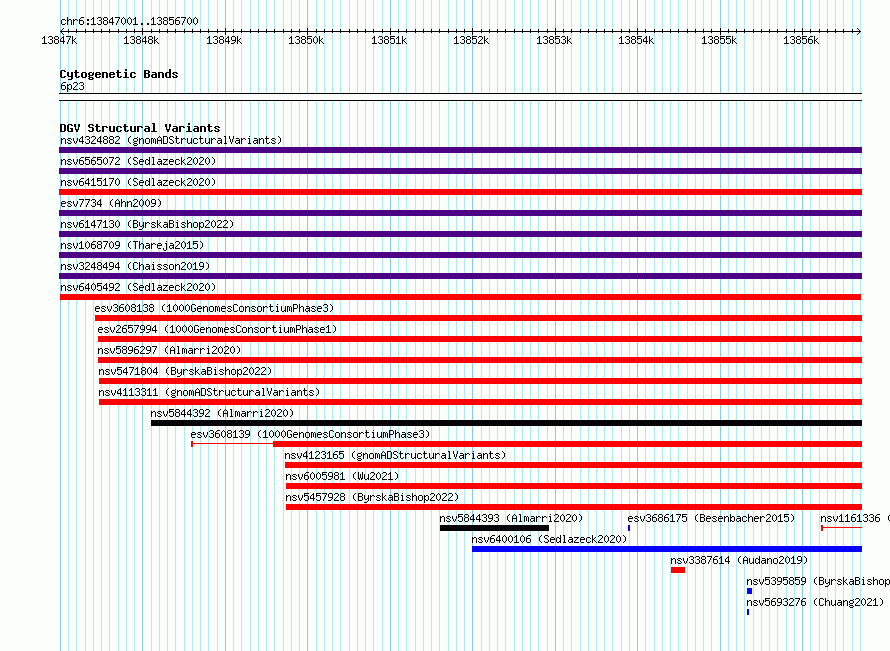Click the red bar for nsv5471804
890x651 pixels.
[x=480, y=381]
